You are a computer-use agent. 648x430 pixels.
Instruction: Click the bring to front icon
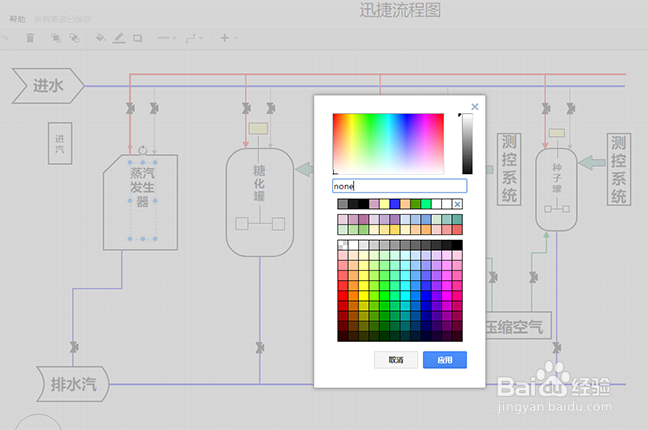click(x=55, y=38)
